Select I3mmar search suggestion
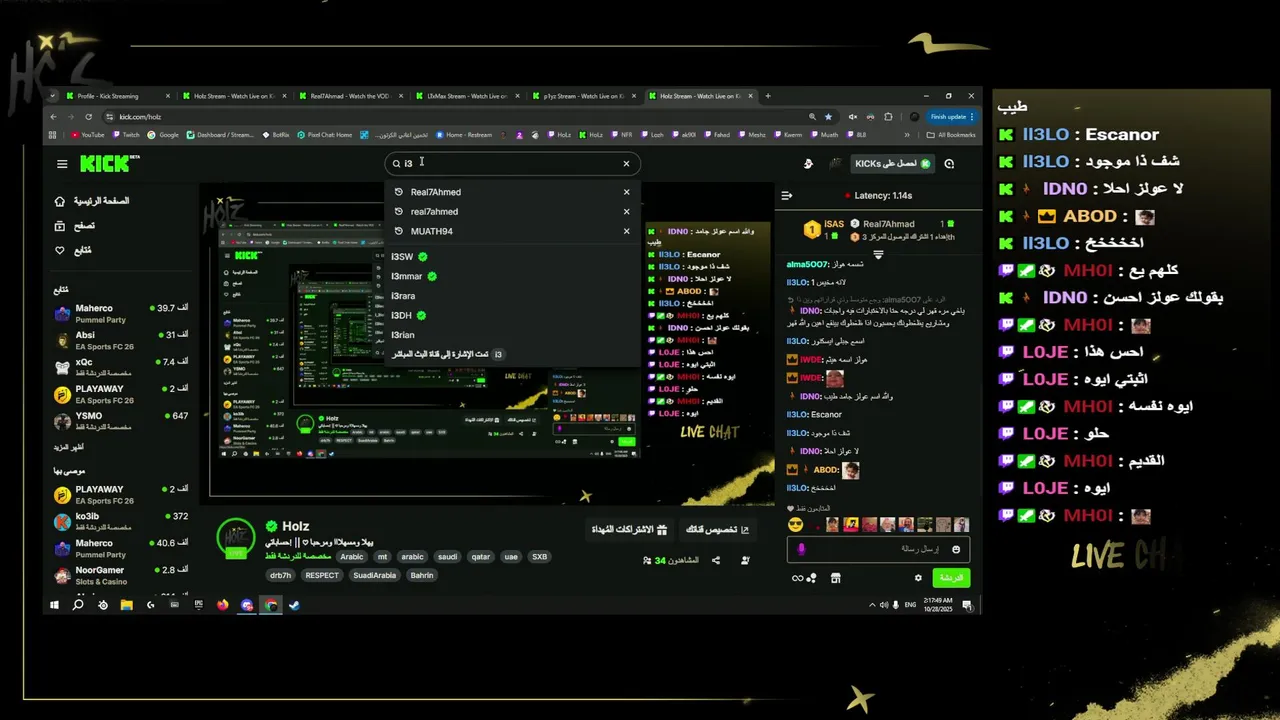The width and height of the screenshot is (1280, 720). click(x=512, y=276)
